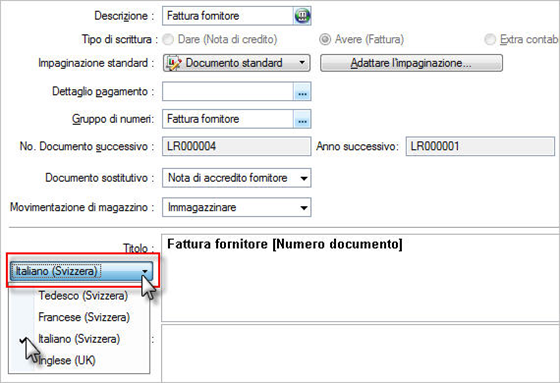Click the Gruppo di numeri text field
Viewport: 560px width, 383px height.
(228, 119)
